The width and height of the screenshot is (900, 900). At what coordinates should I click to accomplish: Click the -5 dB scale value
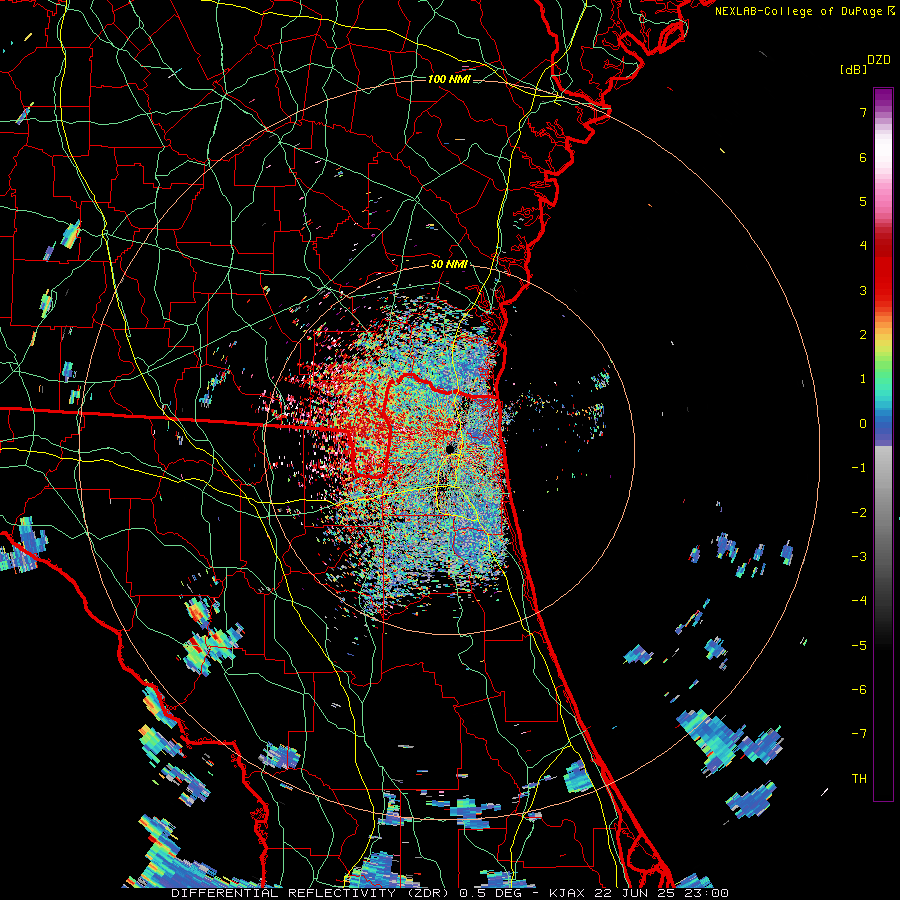tap(859, 646)
